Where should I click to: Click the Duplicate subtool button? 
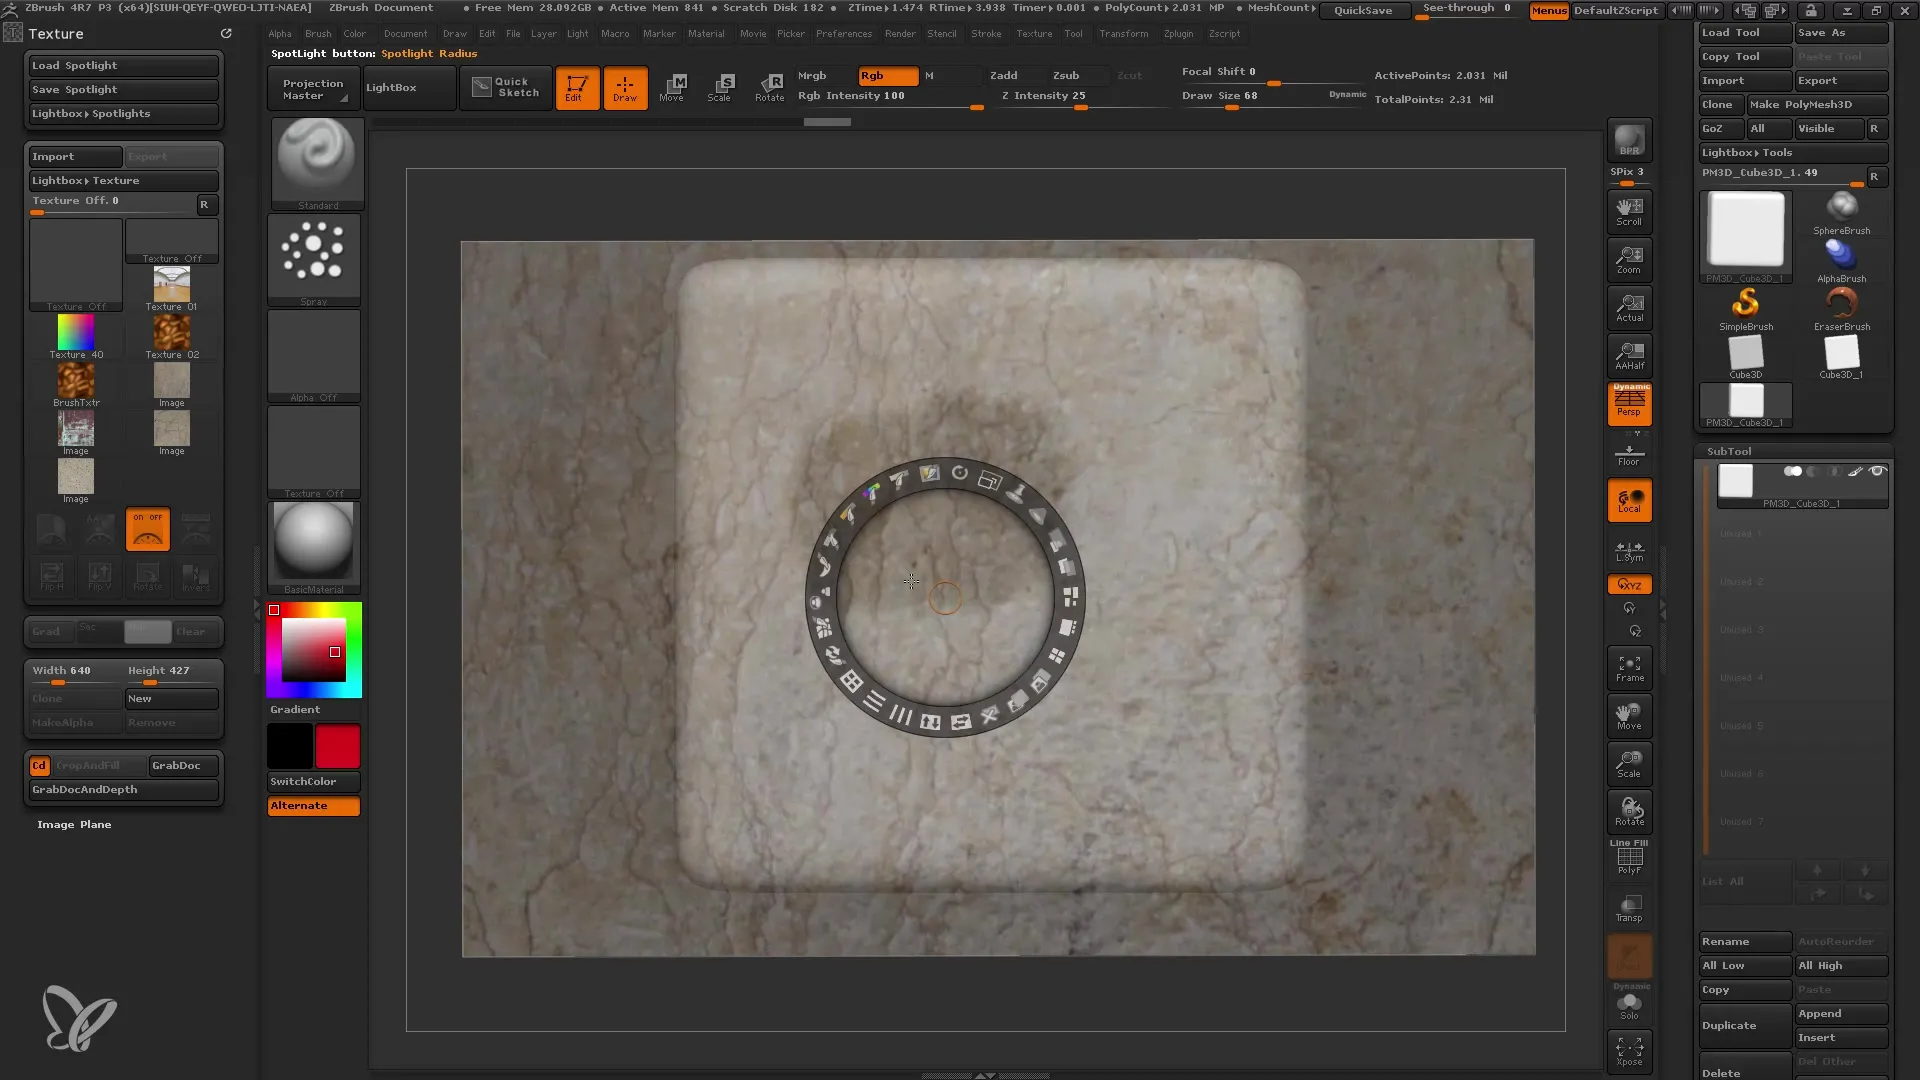tap(1745, 1026)
